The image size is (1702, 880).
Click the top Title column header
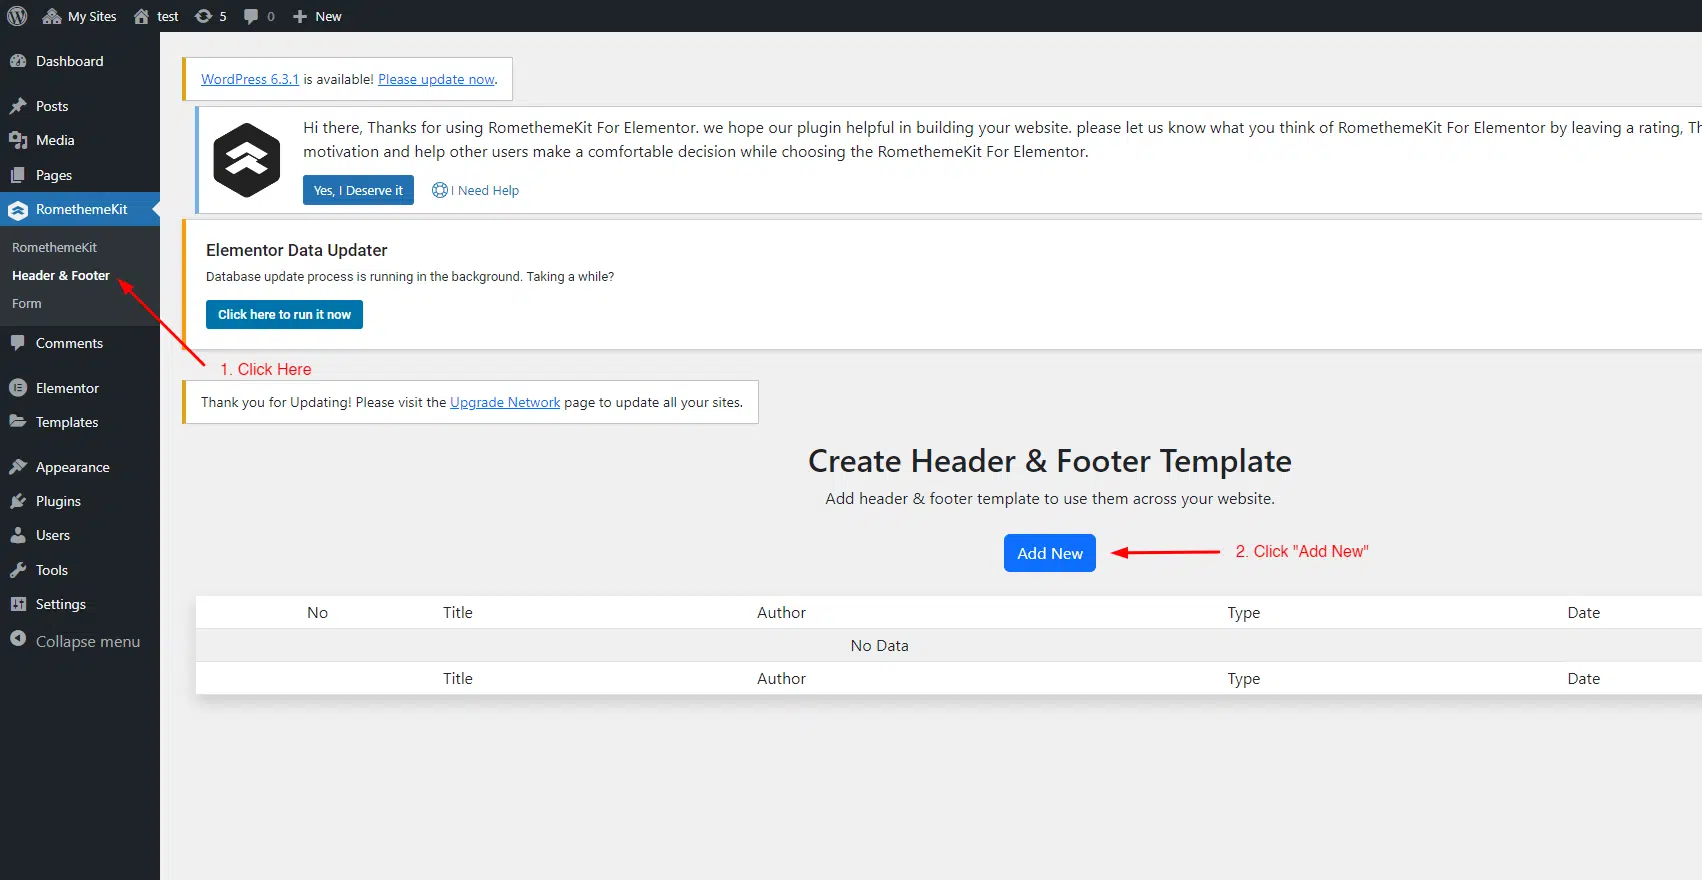click(458, 612)
